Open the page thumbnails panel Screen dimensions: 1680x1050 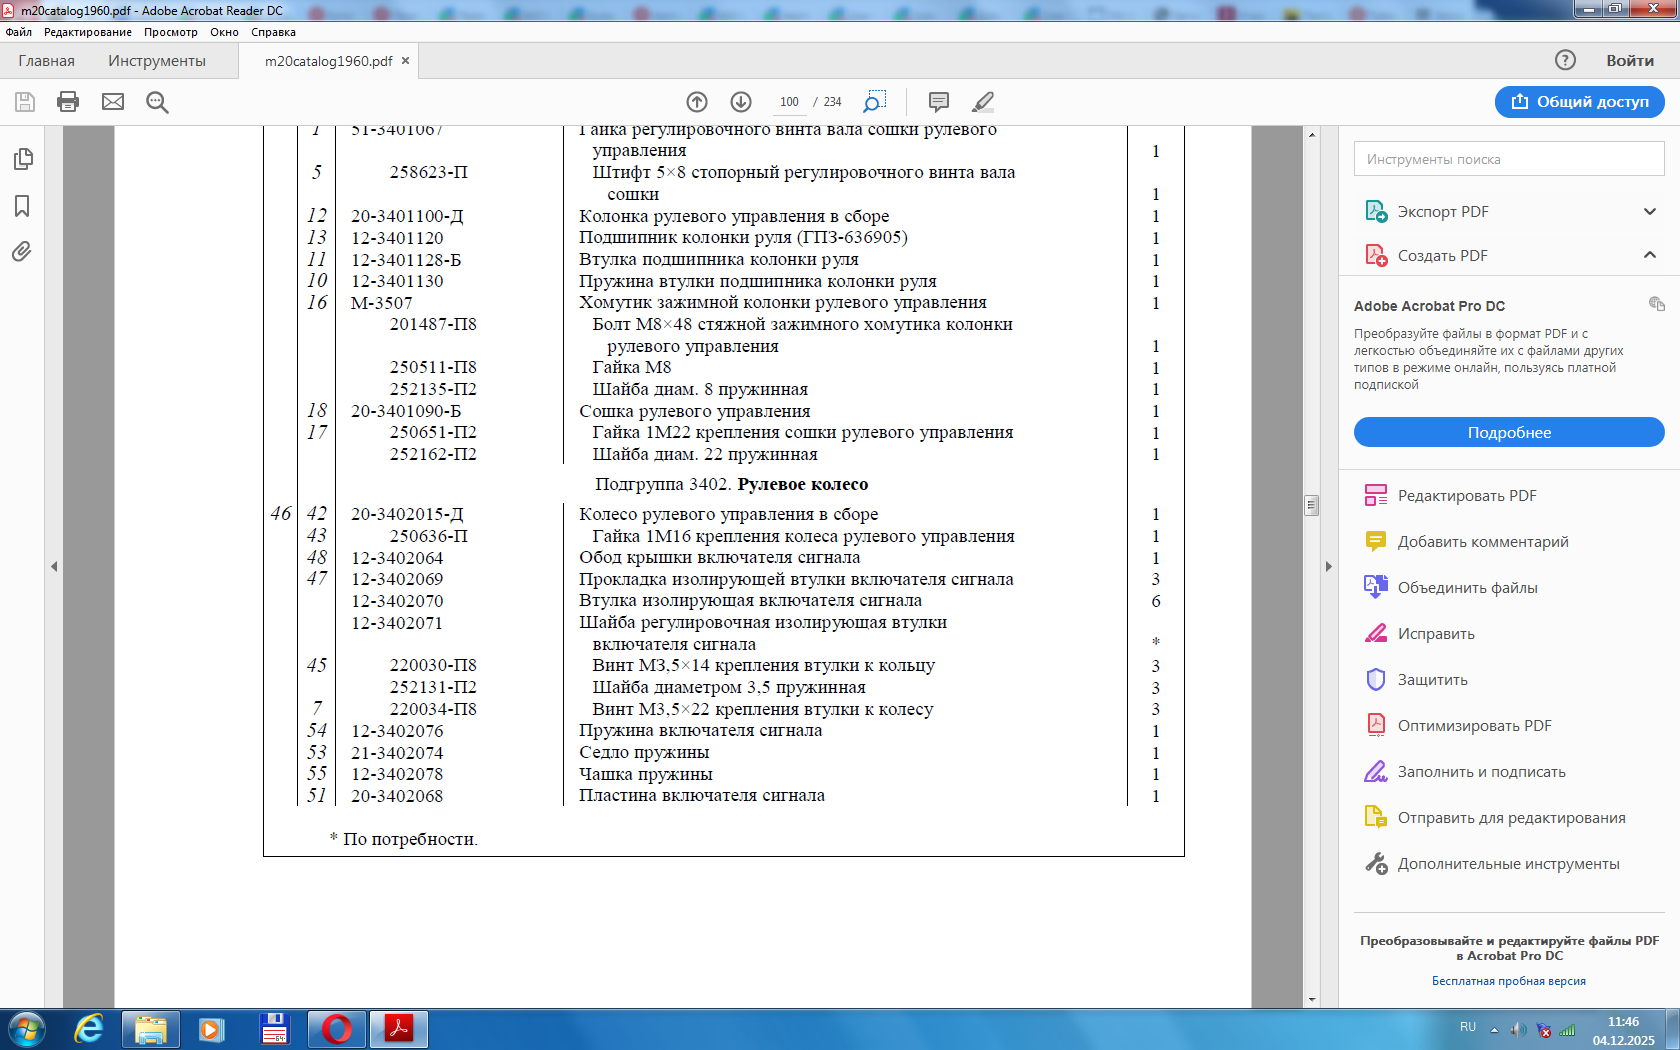coord(22,160)
